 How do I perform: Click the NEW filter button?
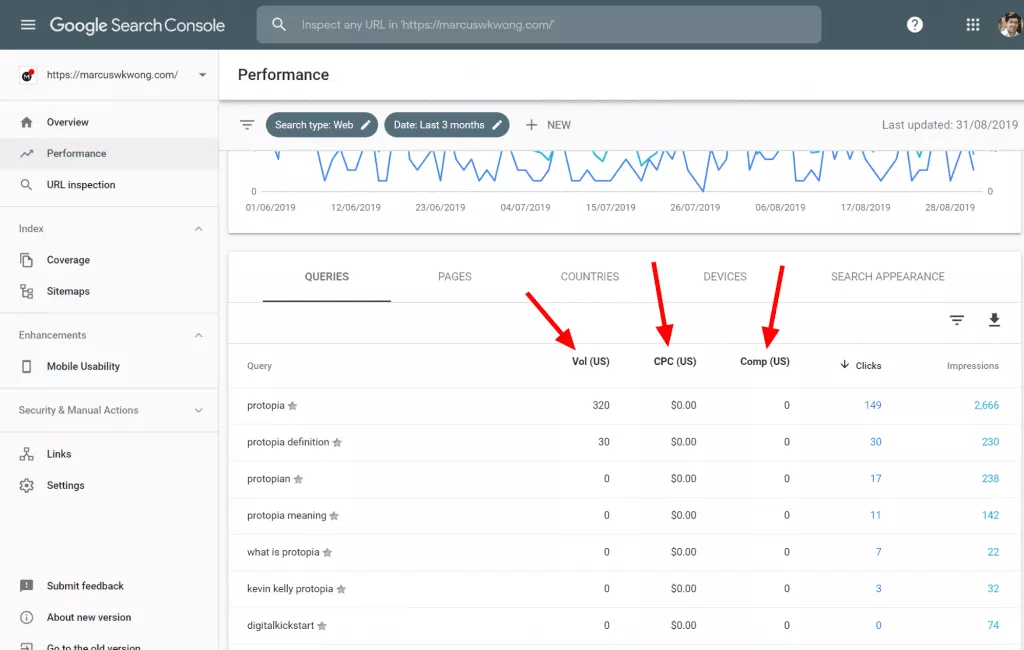point(548,125)
